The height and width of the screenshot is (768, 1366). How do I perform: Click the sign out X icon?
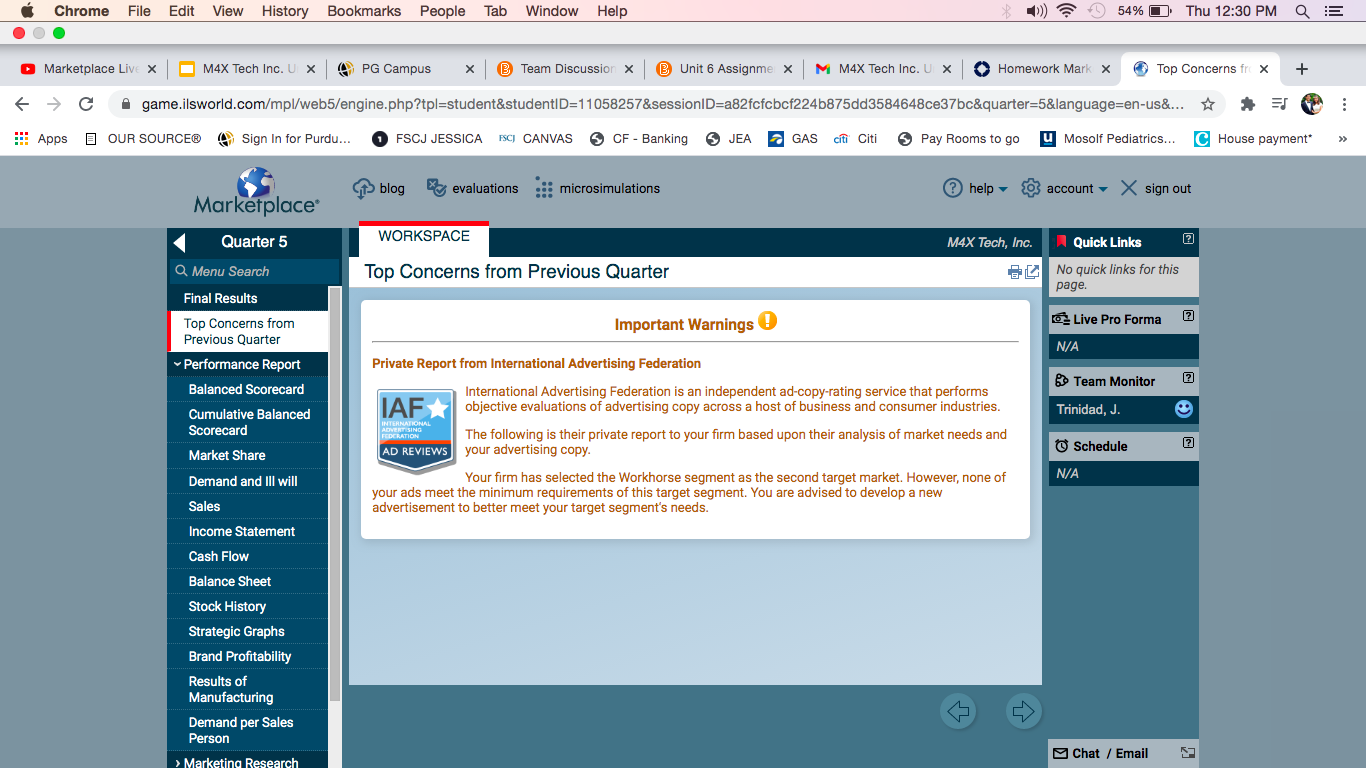1129,188
